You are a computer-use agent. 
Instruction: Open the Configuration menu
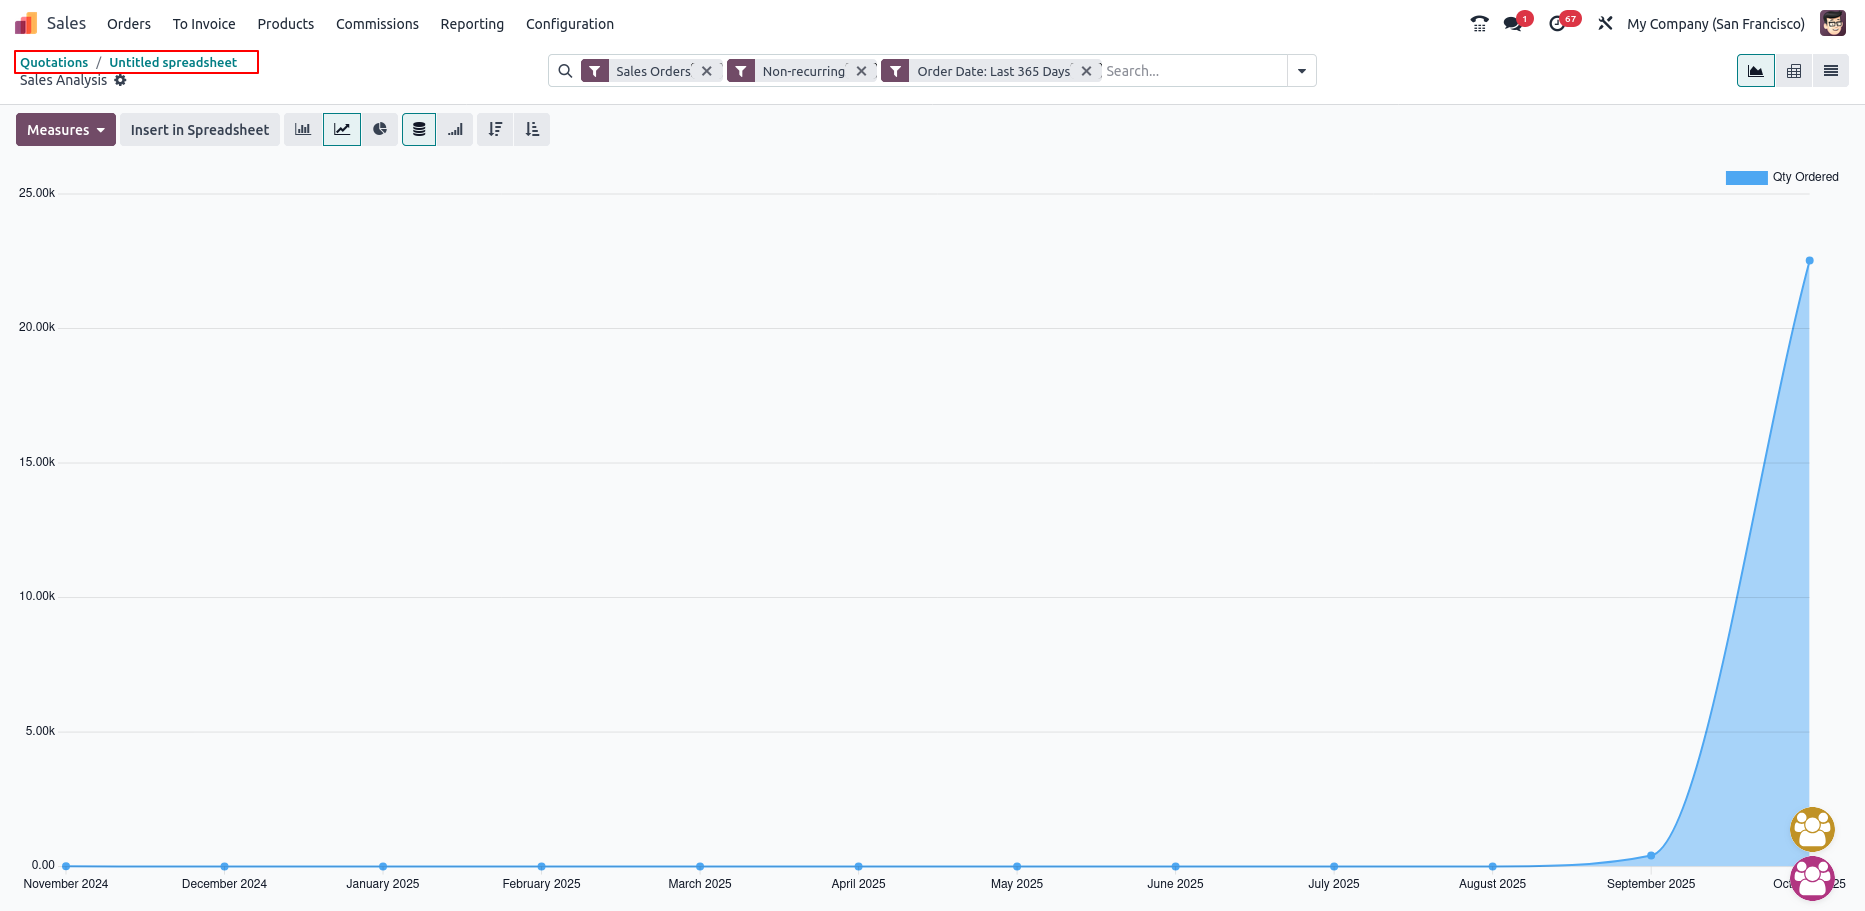(570, 24)
